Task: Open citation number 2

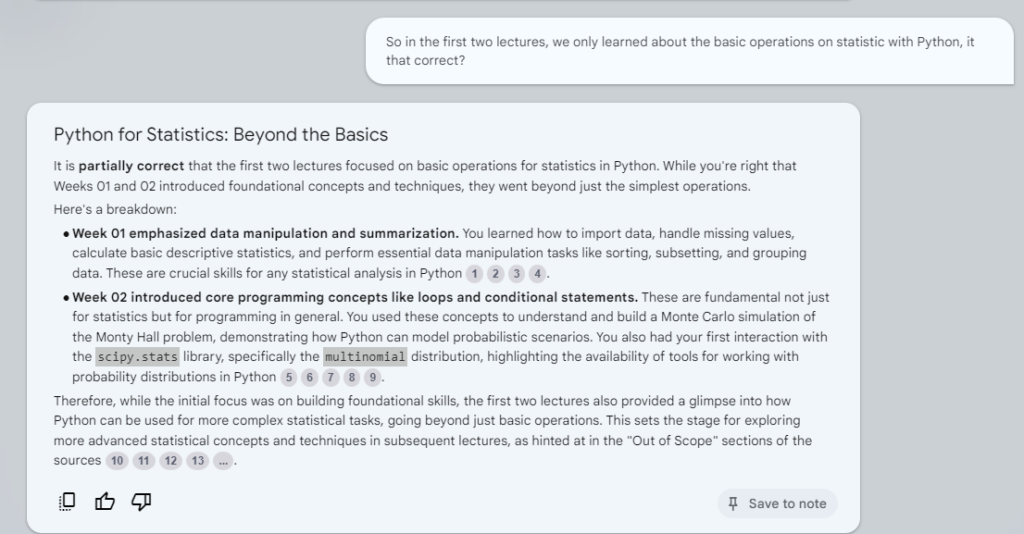Action: click(x=496, y=274)
